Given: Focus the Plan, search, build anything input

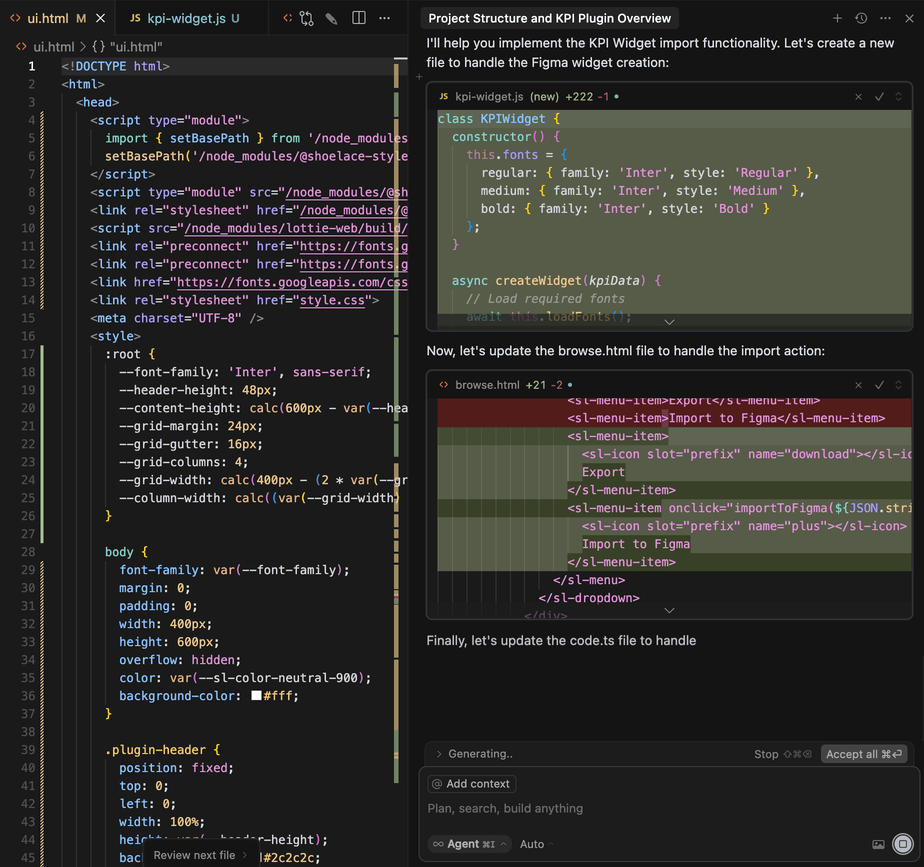Looking at the screenshot, I should click(669, 809).
